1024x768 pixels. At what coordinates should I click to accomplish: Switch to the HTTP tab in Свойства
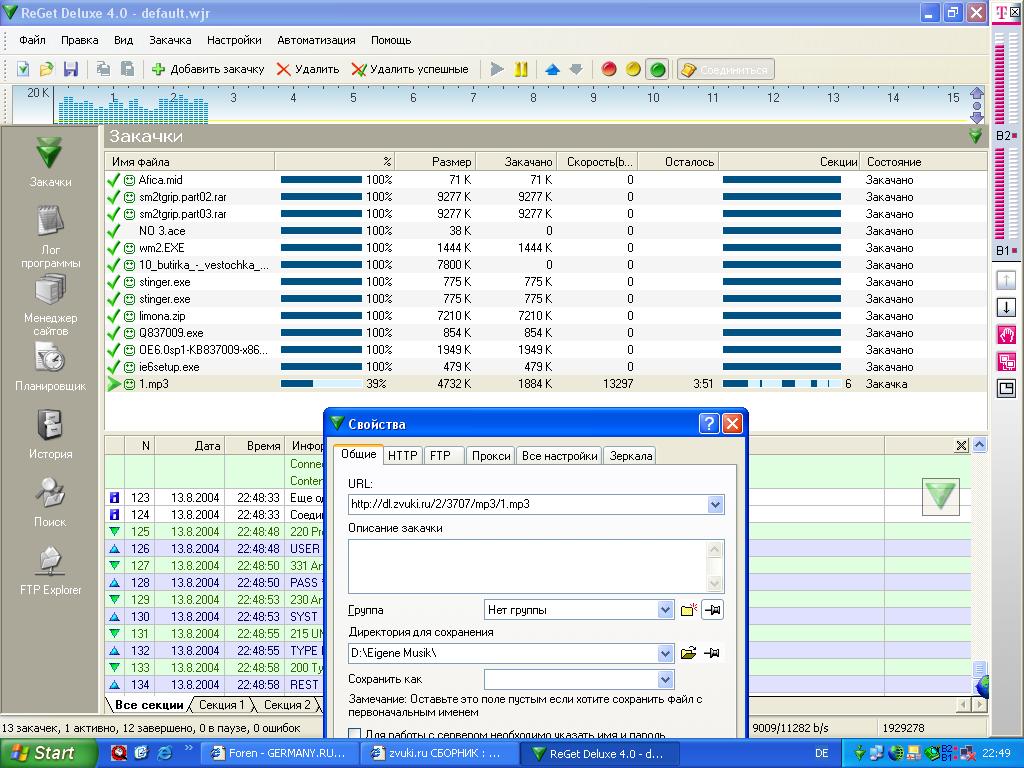point(402,455)
